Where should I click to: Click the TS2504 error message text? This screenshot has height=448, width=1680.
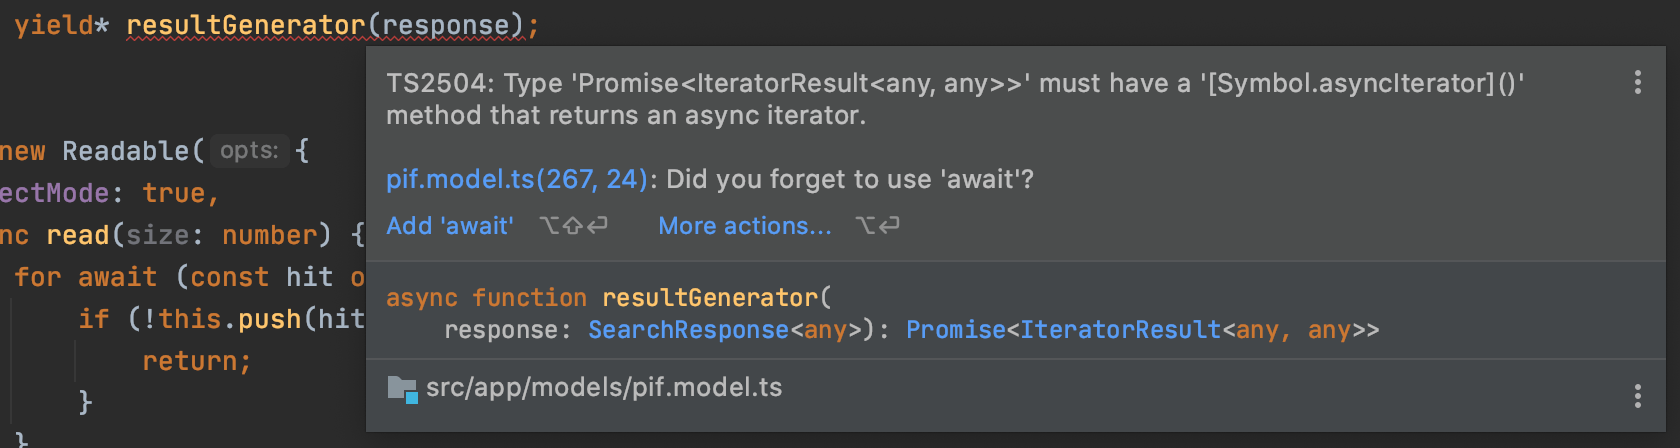(x=955, y=98)
